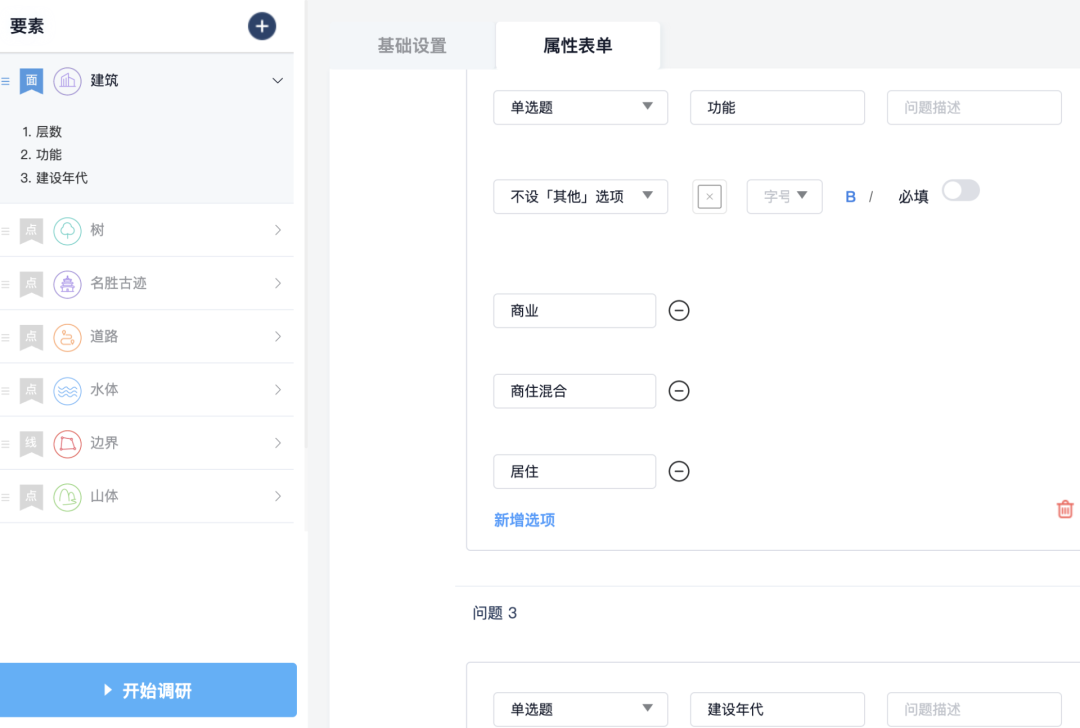Expand the 名胜古迹 element chevron
This screenshot has width=1080, height=728.
[278, 283]
